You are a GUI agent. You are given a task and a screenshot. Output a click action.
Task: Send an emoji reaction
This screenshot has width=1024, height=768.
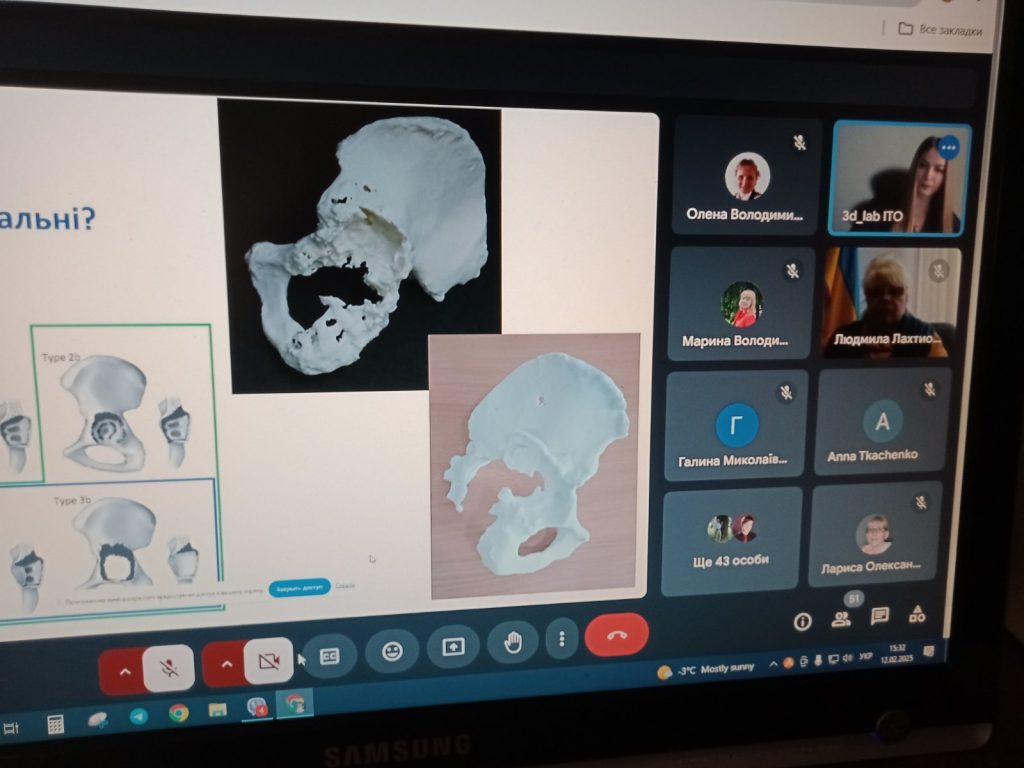(x=392, y=652)
